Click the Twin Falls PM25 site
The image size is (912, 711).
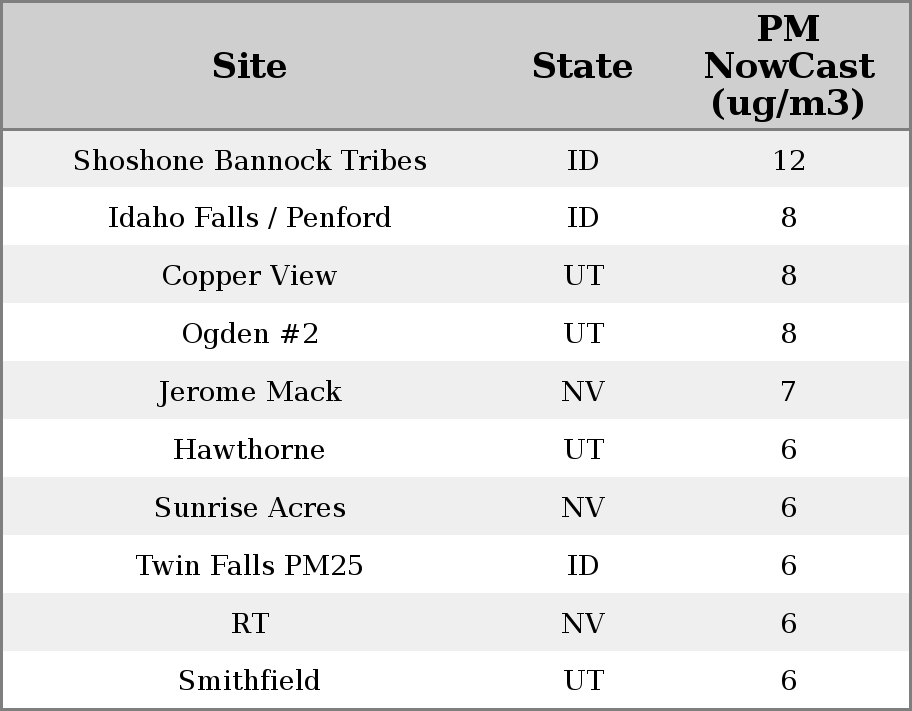coord(249,566)
